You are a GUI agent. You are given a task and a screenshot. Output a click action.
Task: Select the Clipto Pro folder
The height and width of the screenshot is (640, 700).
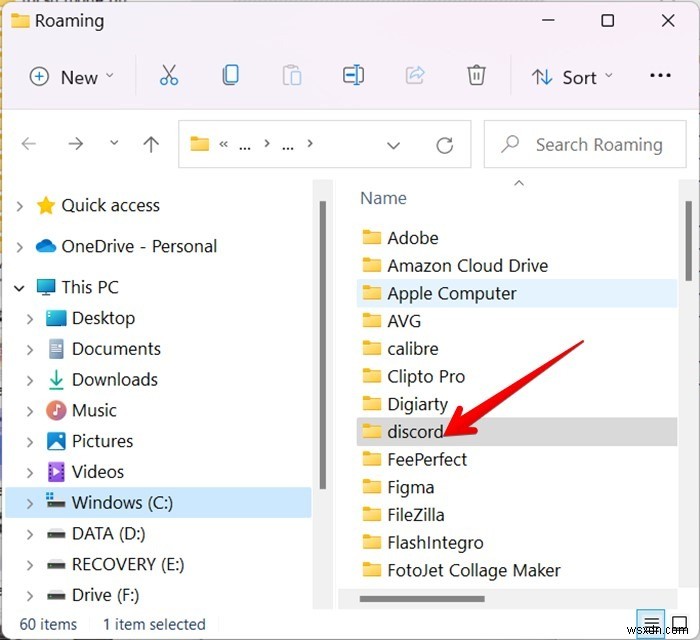click(x=517, y=376)
